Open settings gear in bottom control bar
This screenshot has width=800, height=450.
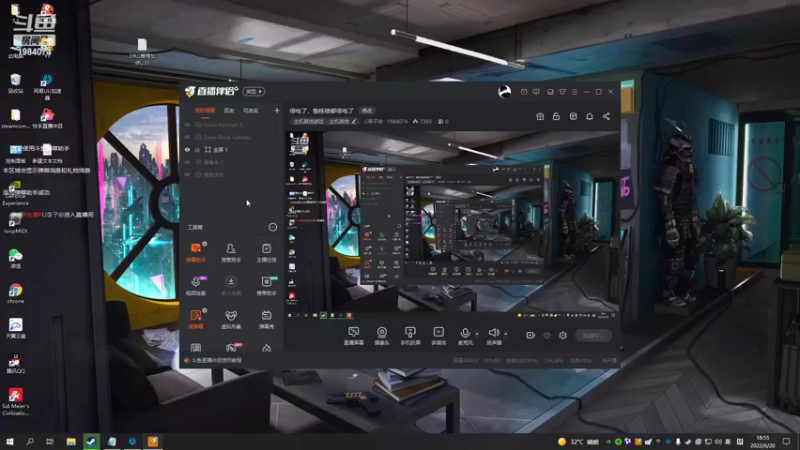(563, 335)
